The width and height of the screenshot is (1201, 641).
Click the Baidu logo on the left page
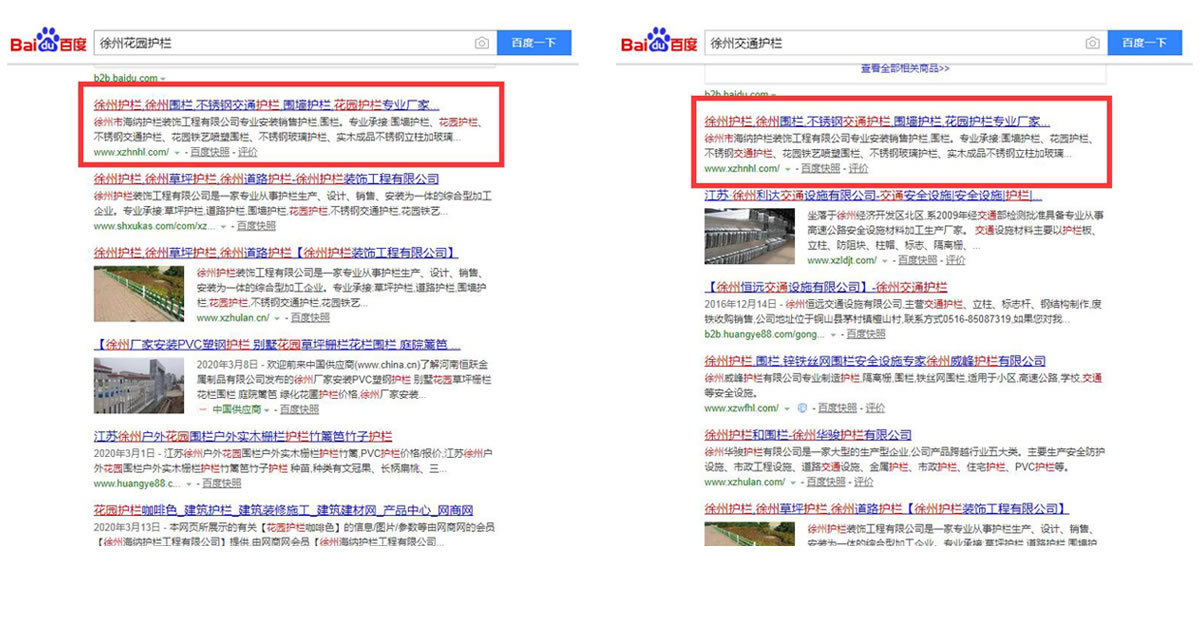coord(47,44)
